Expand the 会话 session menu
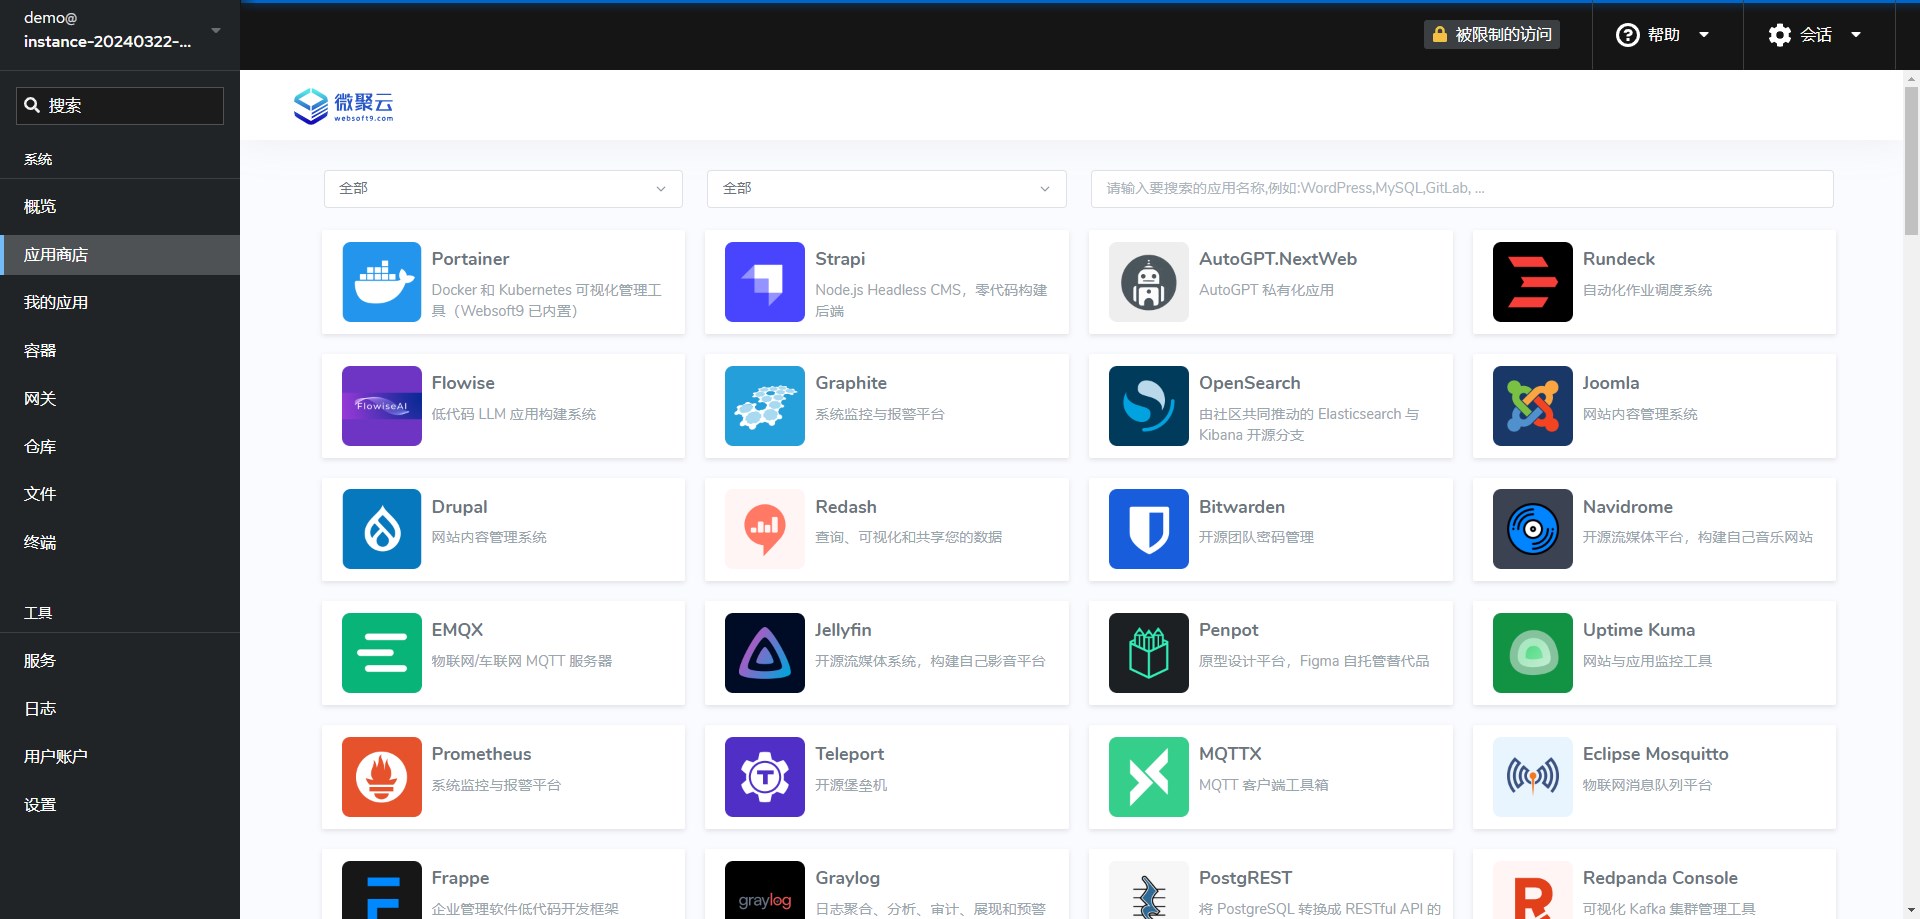1920x919 pixels. 1815,35
